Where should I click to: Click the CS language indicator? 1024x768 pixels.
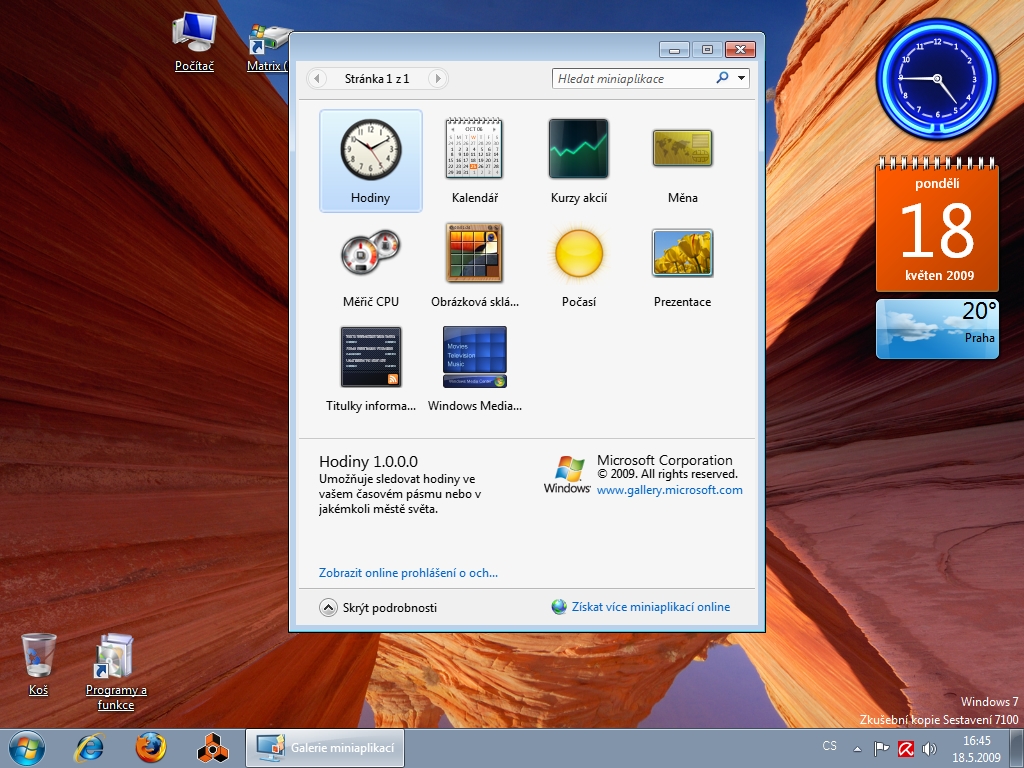[x=829, y=746]
